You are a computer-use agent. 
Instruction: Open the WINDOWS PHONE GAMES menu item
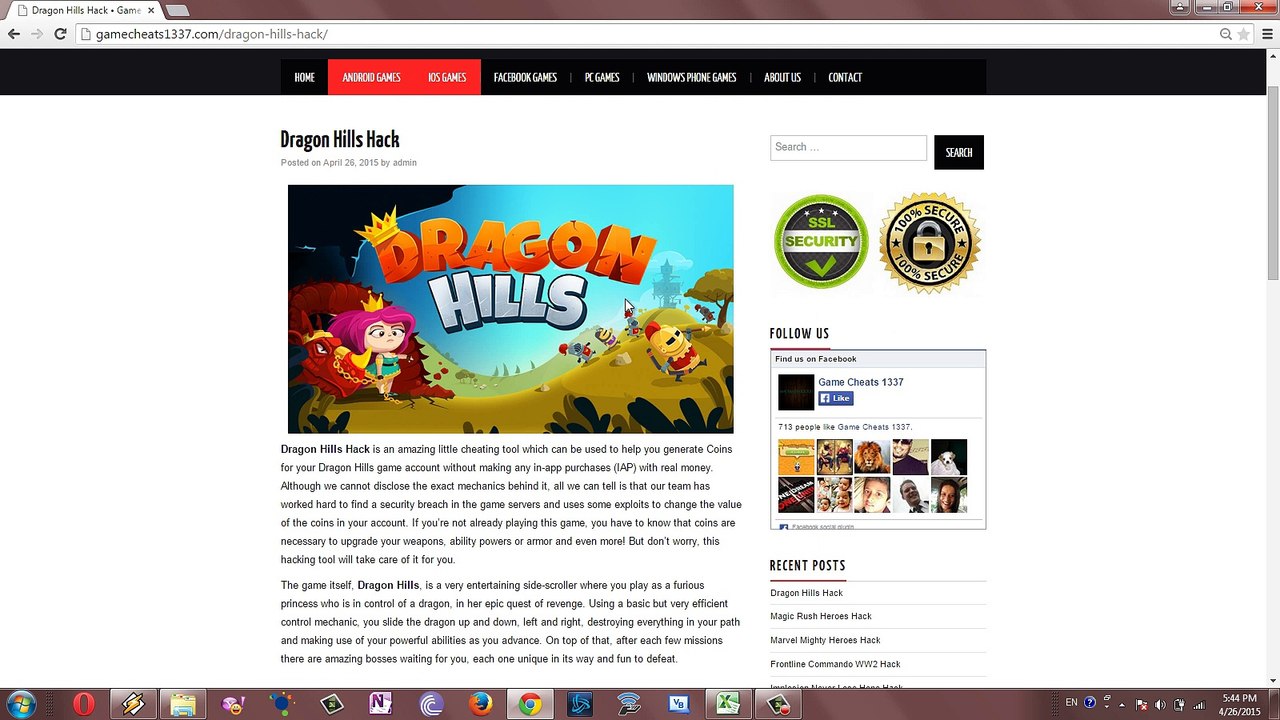click(691, 77)
